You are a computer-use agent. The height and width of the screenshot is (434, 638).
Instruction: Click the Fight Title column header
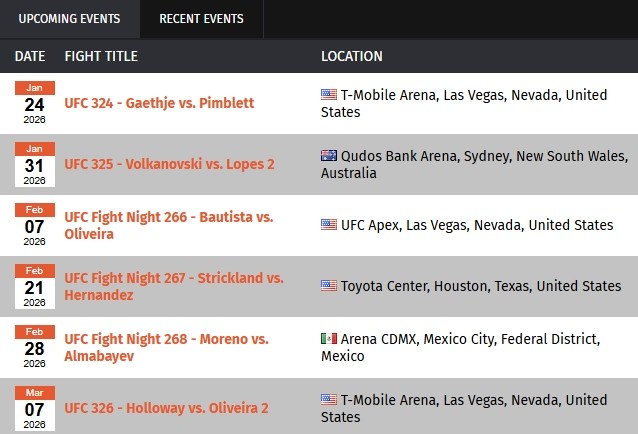pyautogui.click(x=101, y=56)
